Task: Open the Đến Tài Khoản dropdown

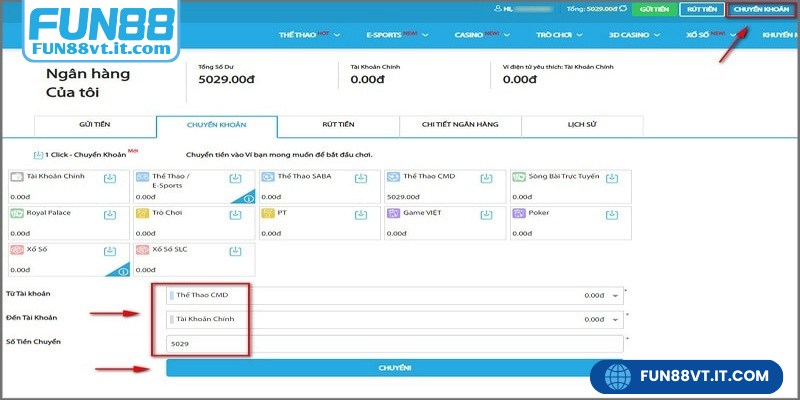Action: tap(394, 319)
